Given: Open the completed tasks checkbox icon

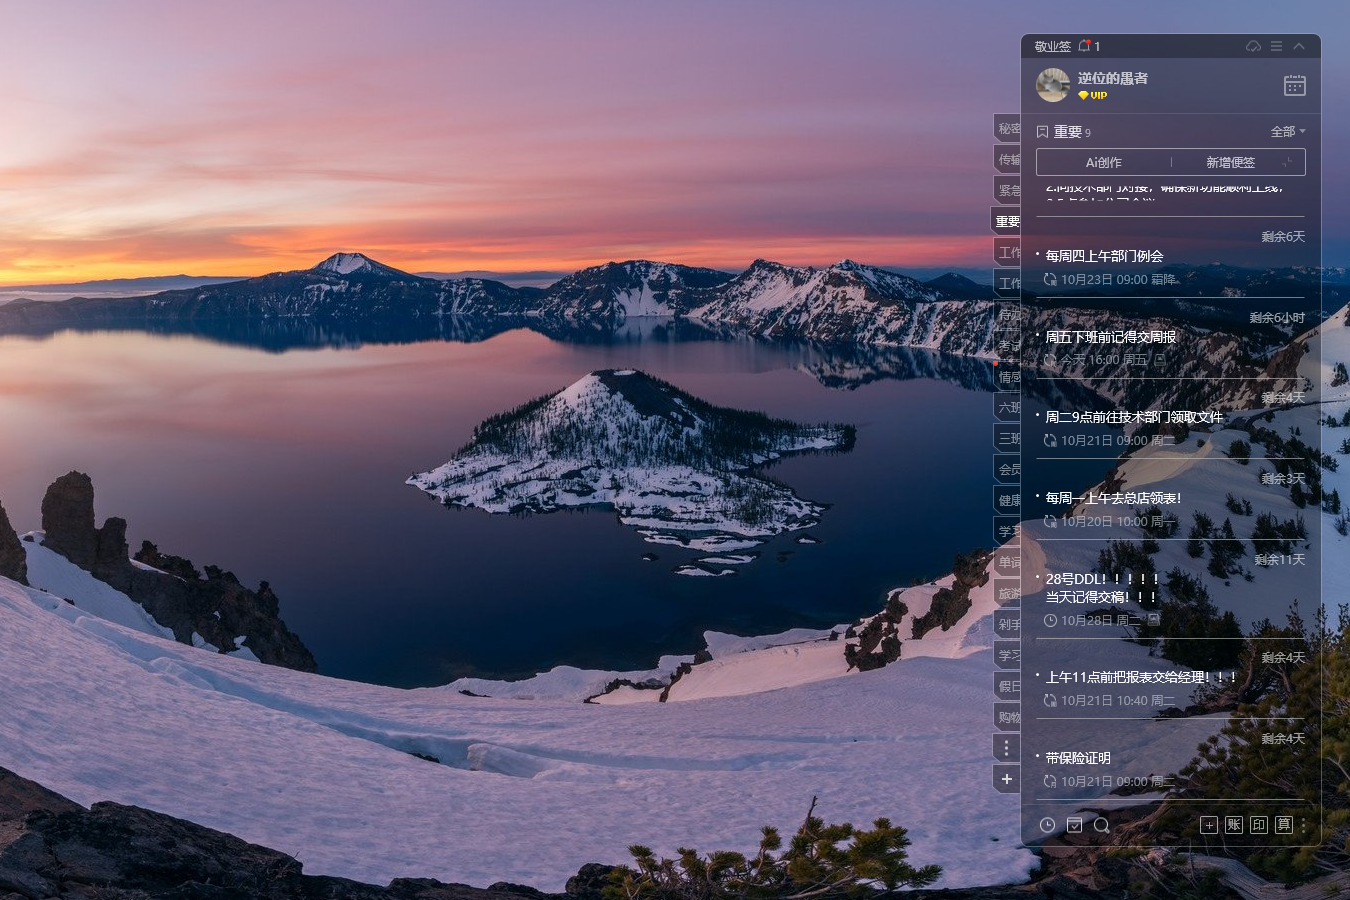Looking at the screenshot, I should pyautogui.click(x=1074, y=825).
